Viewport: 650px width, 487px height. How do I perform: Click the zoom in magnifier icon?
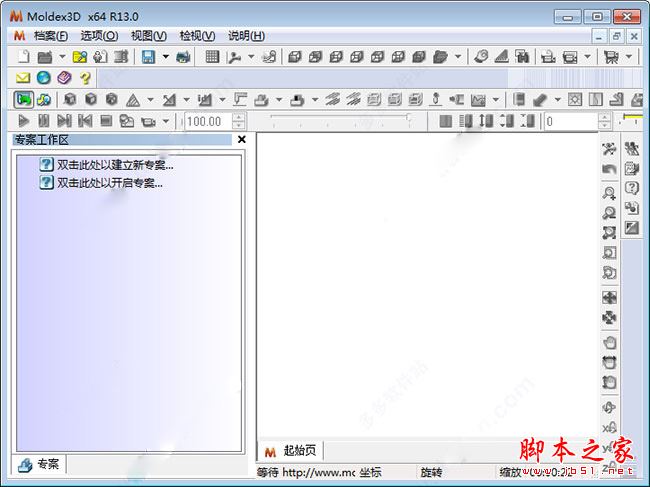609,193
